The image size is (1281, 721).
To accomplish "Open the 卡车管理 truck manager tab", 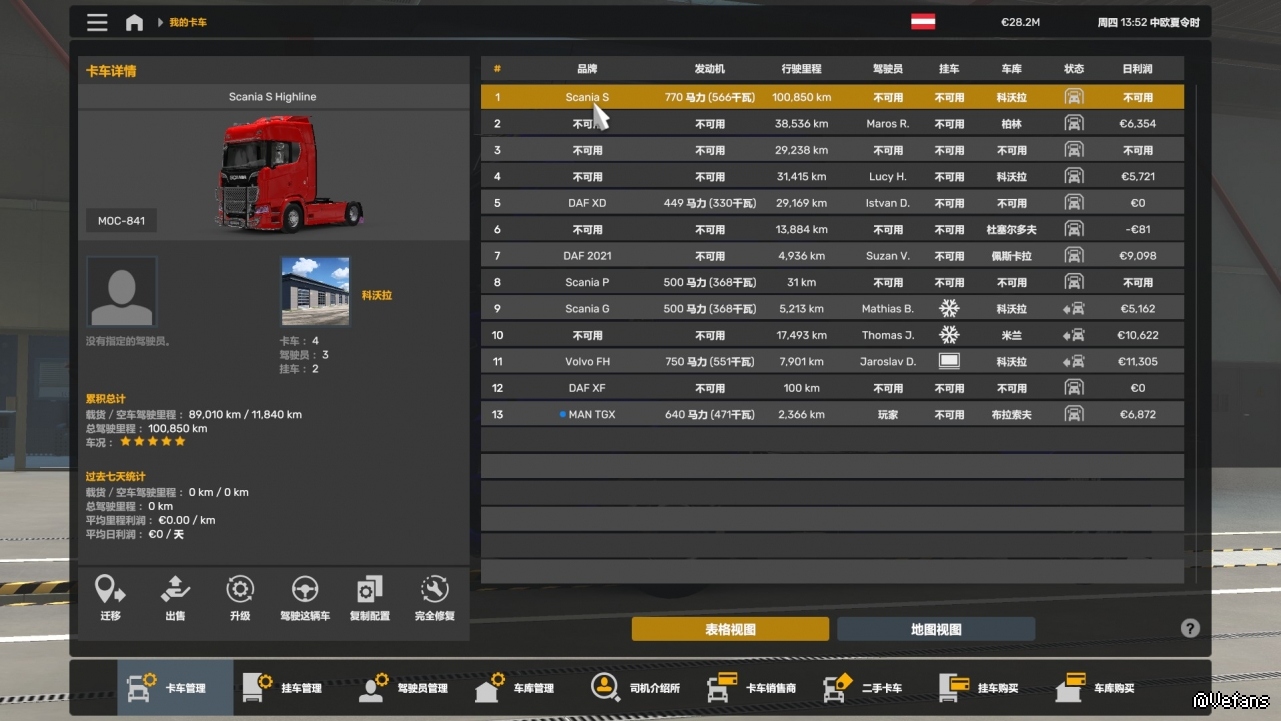I will point(175,687).
